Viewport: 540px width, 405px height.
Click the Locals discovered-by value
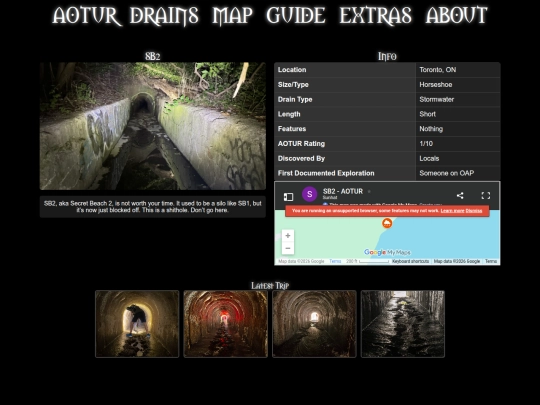coord(429,158)
